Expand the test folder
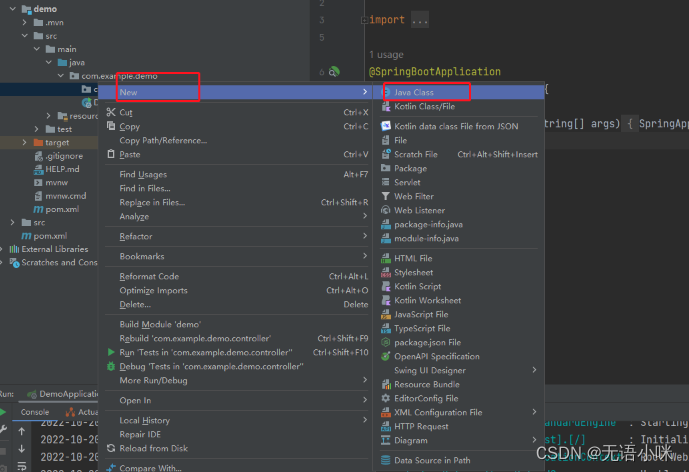This screenshot has width=689, height=472. click(x=36, y=129)
